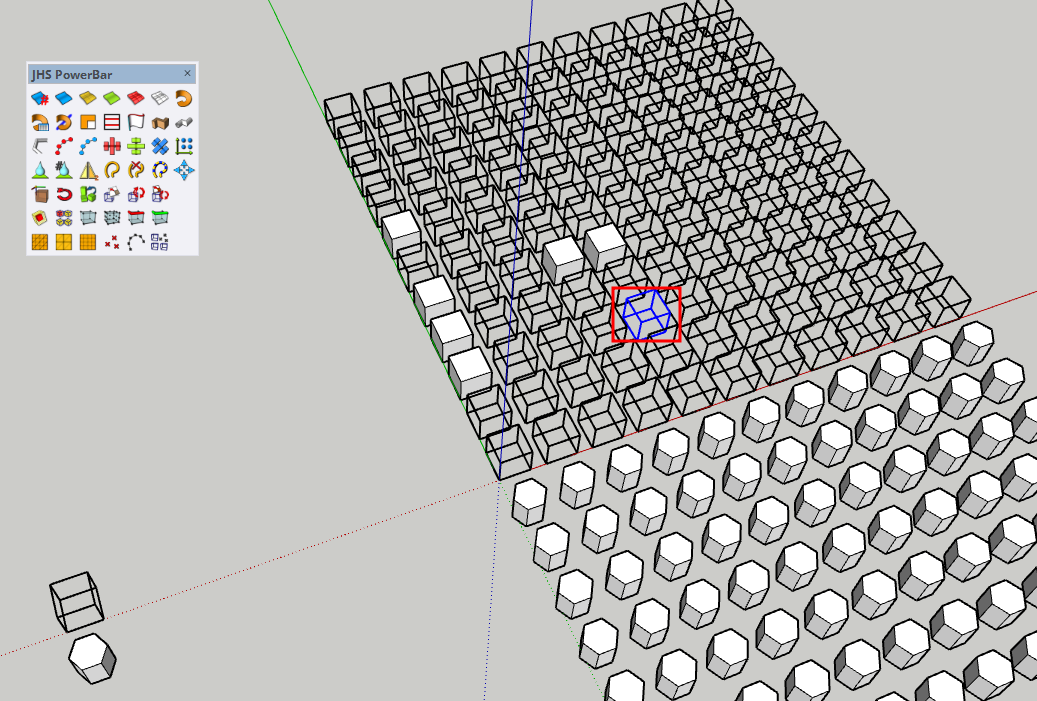Viewport: 1037px width, 701px height.
Task: Click the blue four-way arrows icon
Action: point(184,170)
